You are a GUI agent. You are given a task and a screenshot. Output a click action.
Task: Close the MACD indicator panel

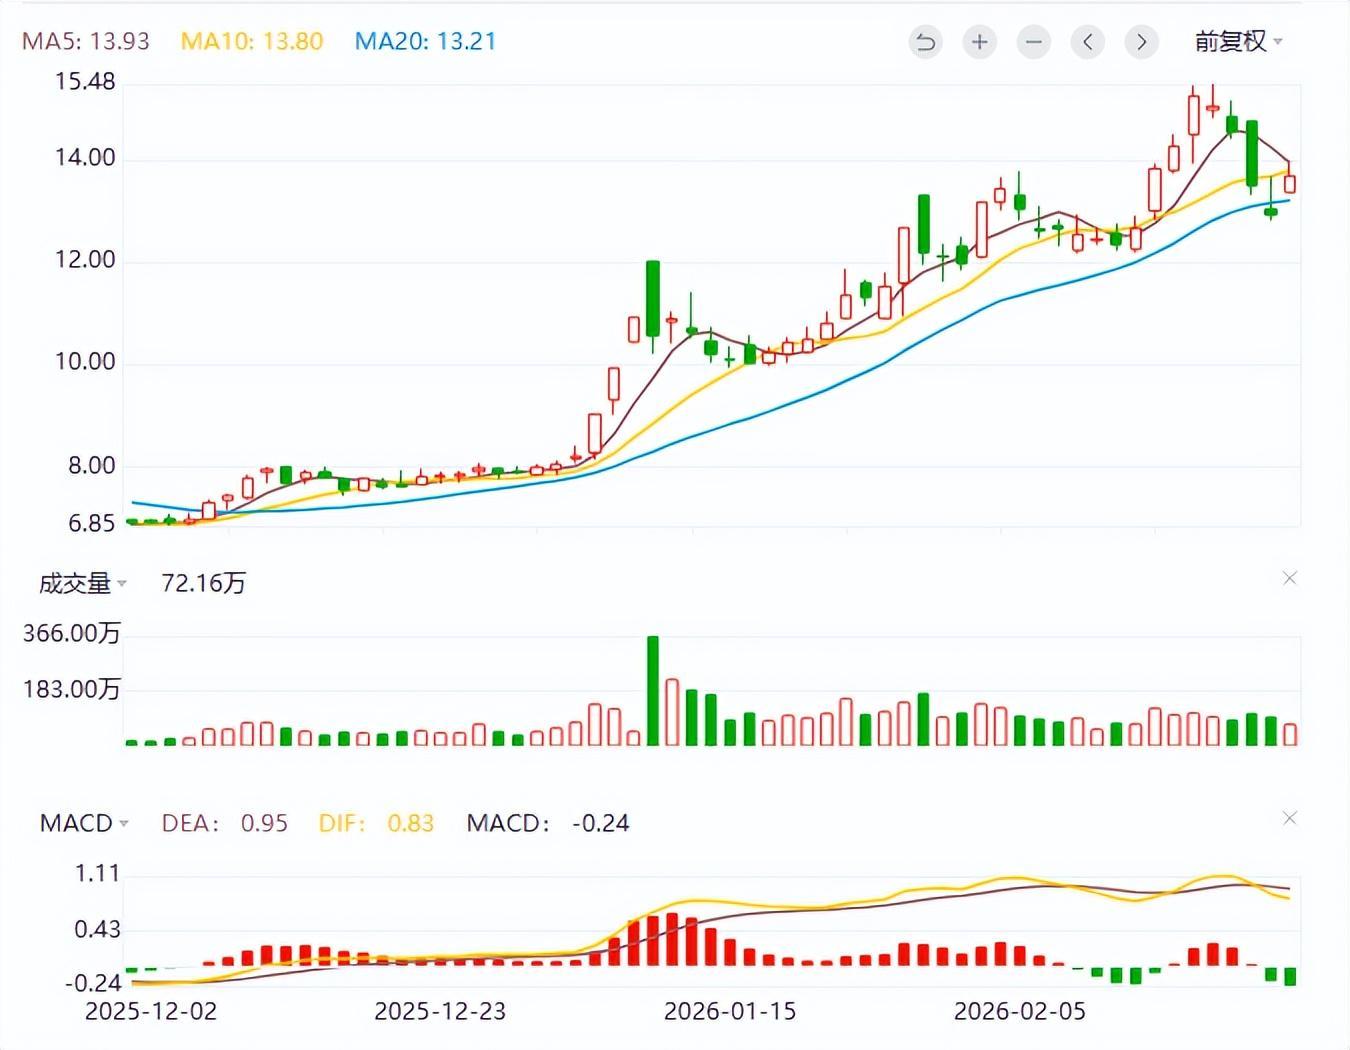[x=1290, y=818]
